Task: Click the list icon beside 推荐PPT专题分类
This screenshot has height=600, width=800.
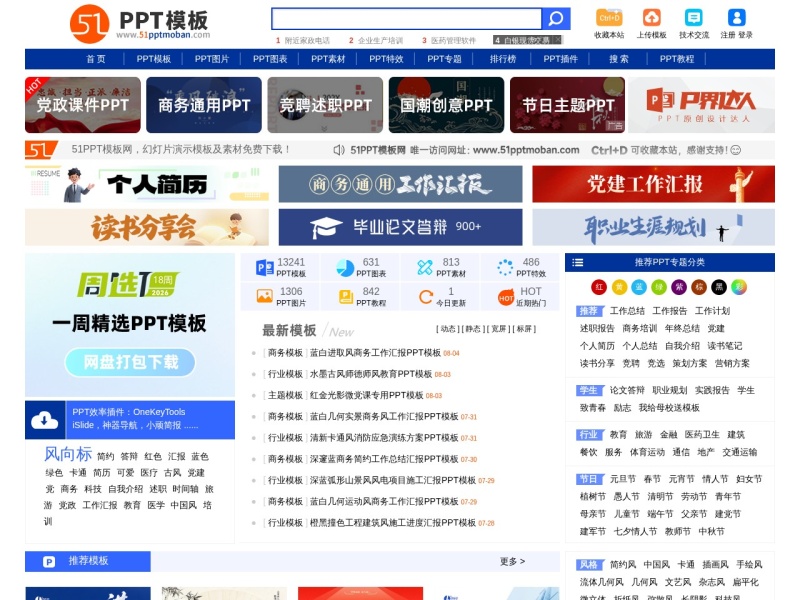Action: 578,262
